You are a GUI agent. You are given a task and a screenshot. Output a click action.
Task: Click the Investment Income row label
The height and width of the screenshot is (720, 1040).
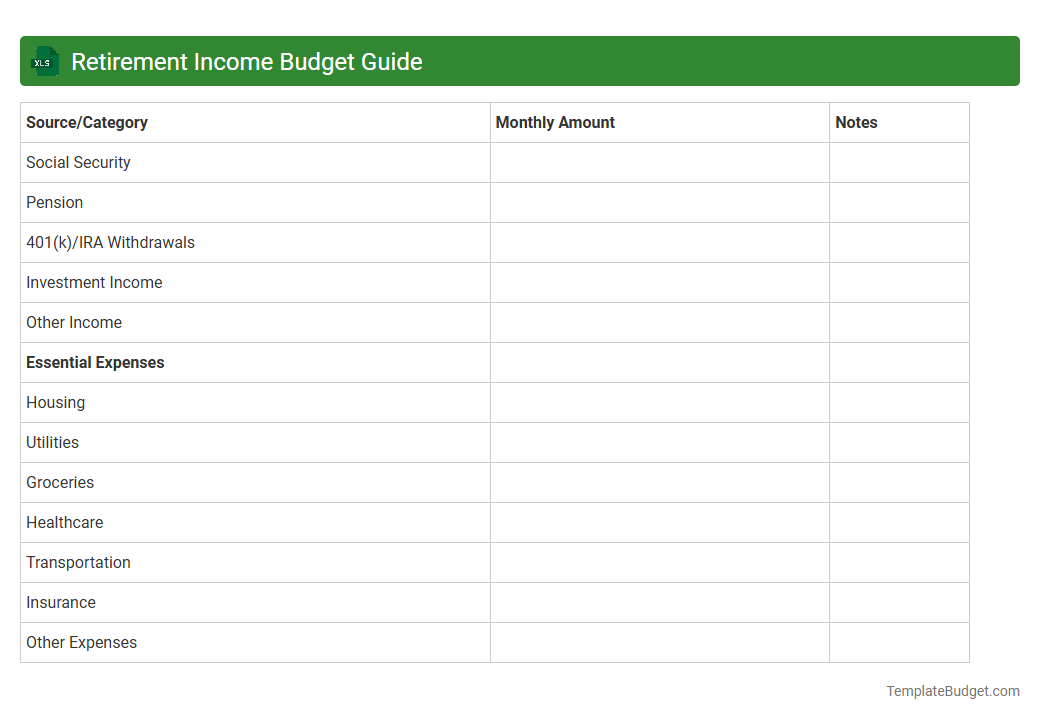pyautogui.click(x=94, y=282)
